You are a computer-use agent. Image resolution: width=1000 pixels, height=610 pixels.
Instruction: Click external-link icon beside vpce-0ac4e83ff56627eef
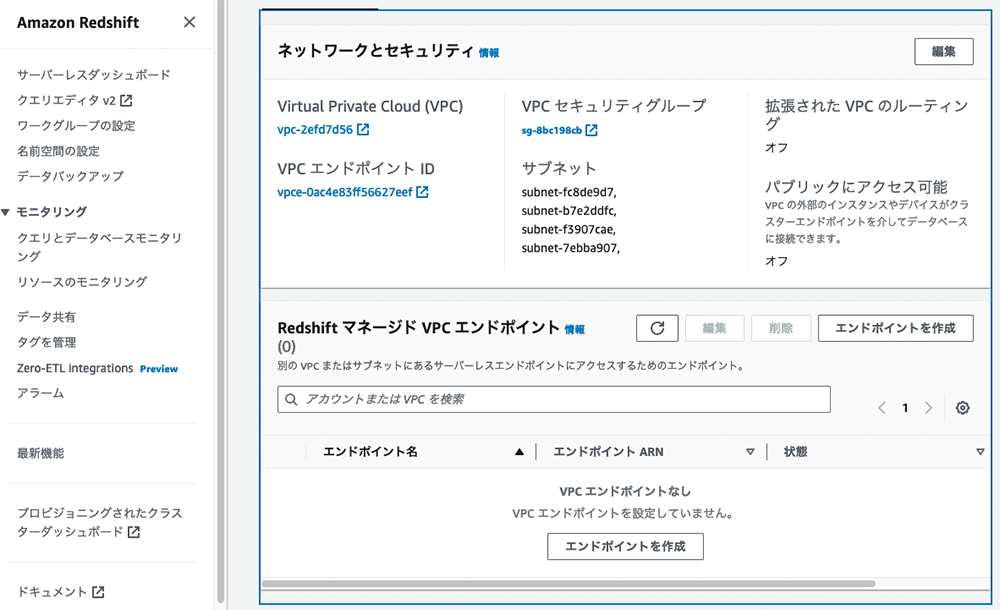[422, 192]
